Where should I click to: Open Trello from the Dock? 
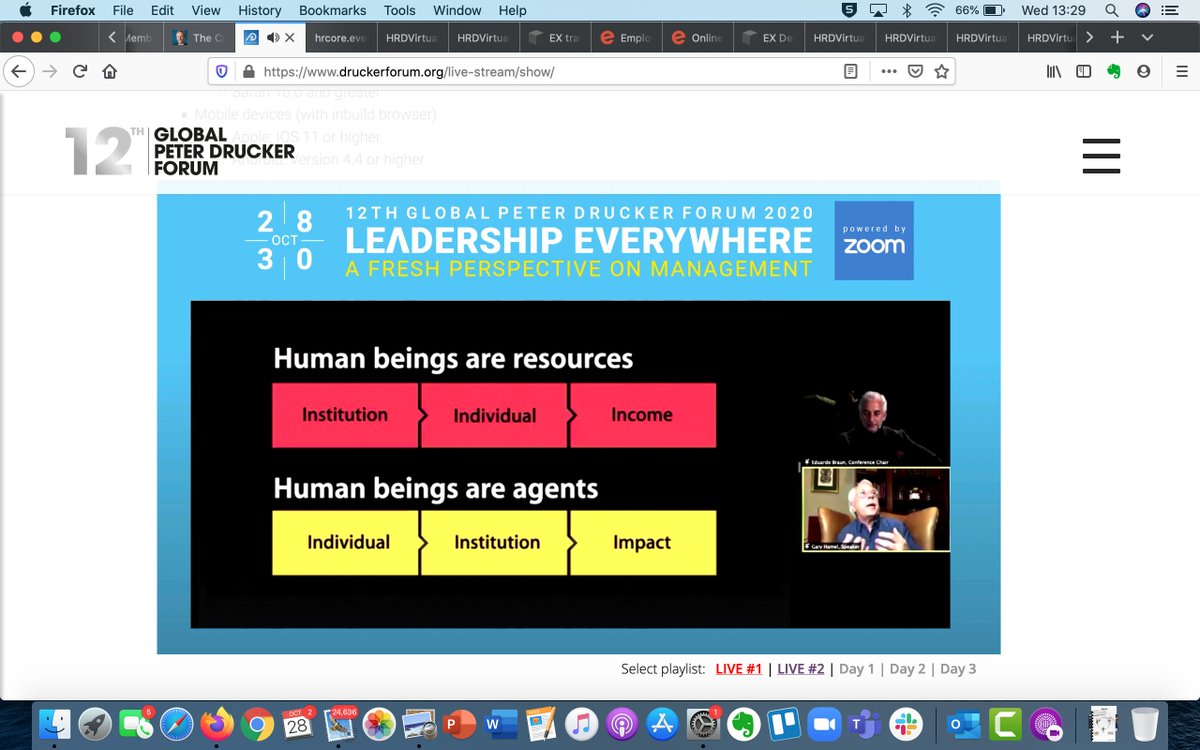(784, 723)
